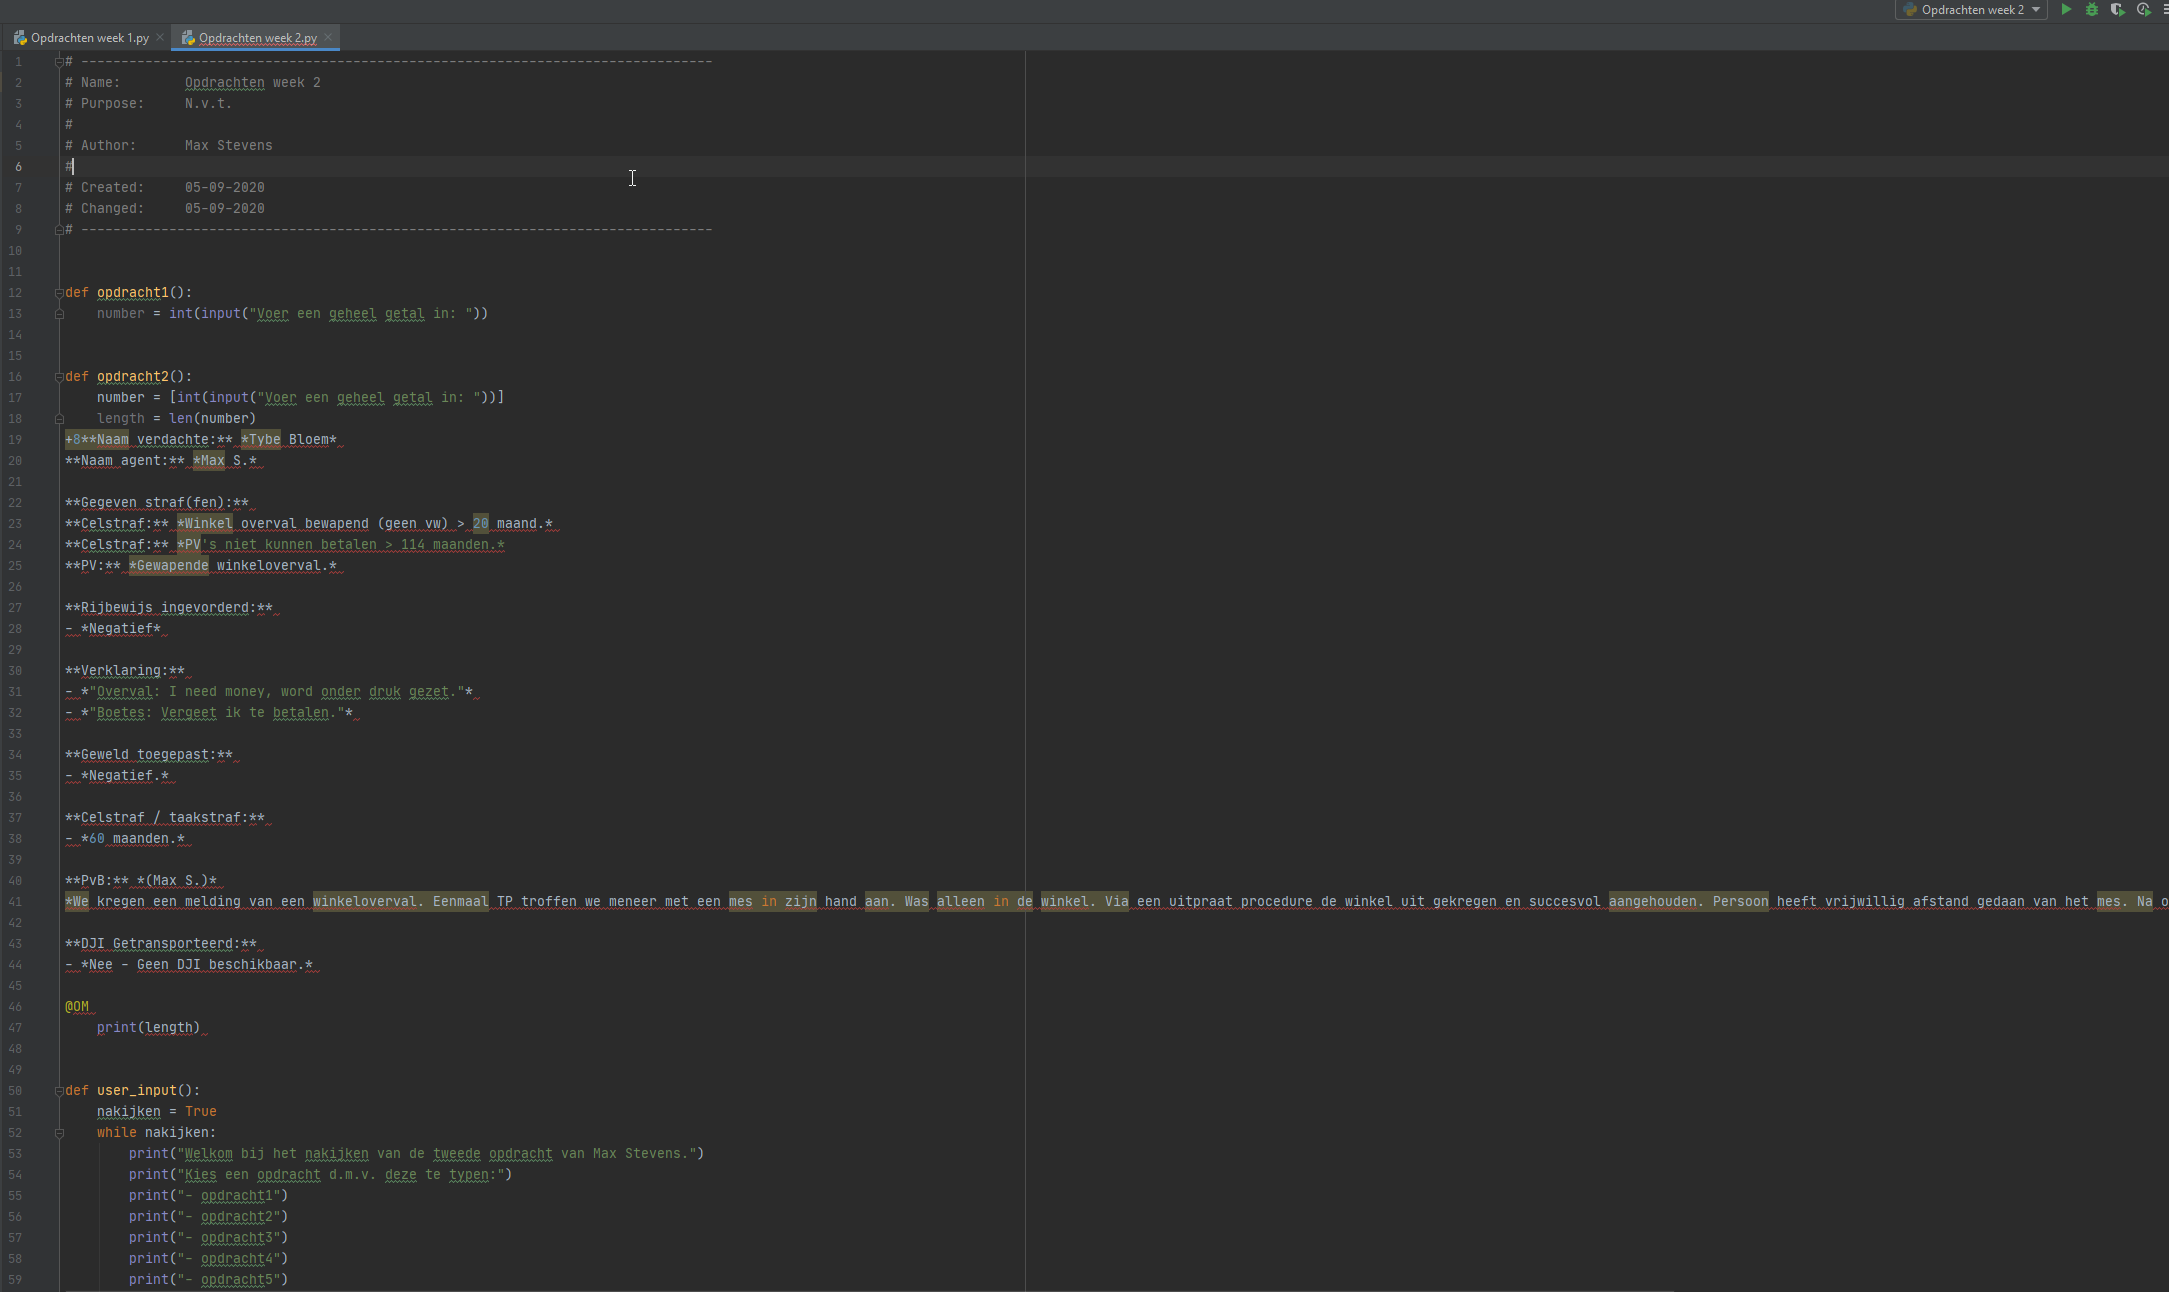The image size is (2169, 1292).
Task: Start debugging with the green bug icon
Action: tap(2092, 10)
